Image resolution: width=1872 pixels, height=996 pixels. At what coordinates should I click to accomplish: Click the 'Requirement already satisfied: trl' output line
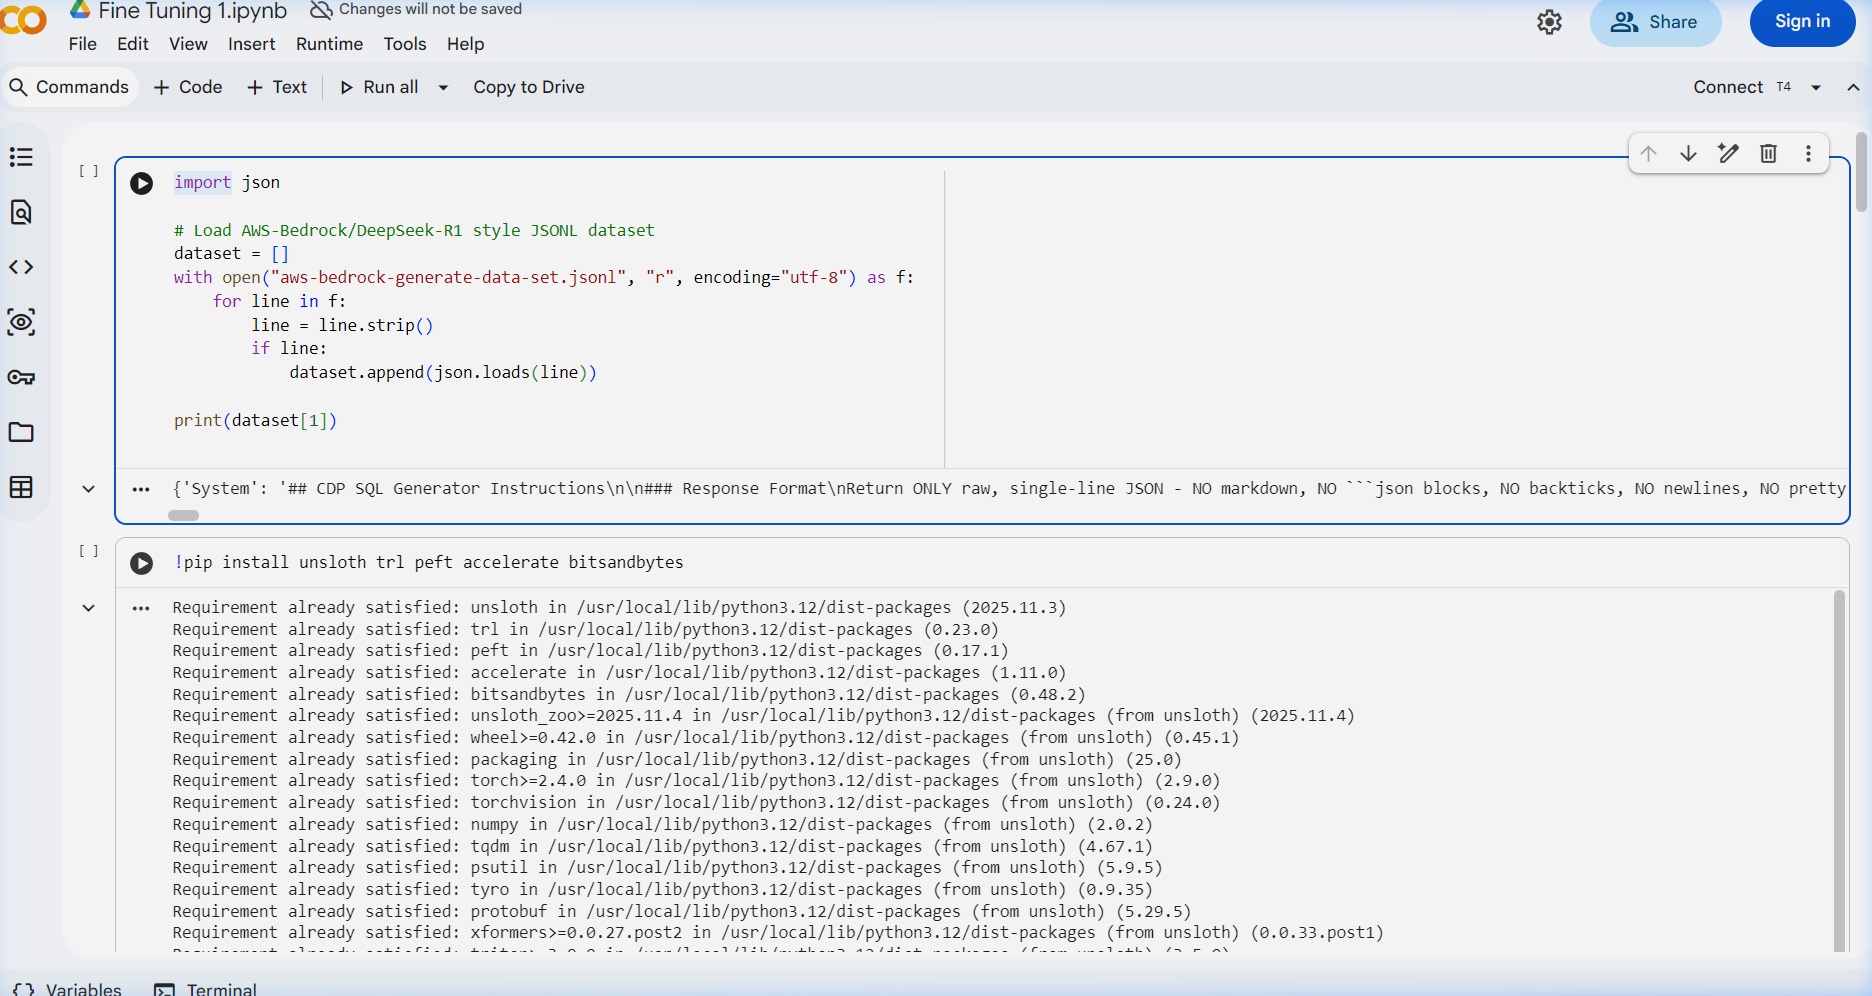(x=585, y=630)
